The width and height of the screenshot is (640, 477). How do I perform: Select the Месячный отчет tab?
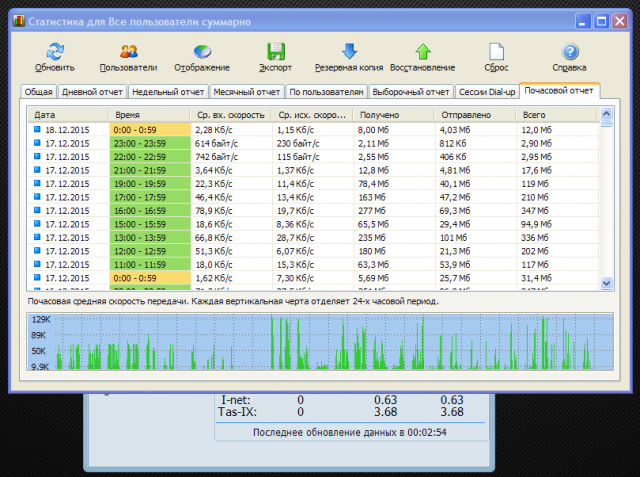(246, 92)
